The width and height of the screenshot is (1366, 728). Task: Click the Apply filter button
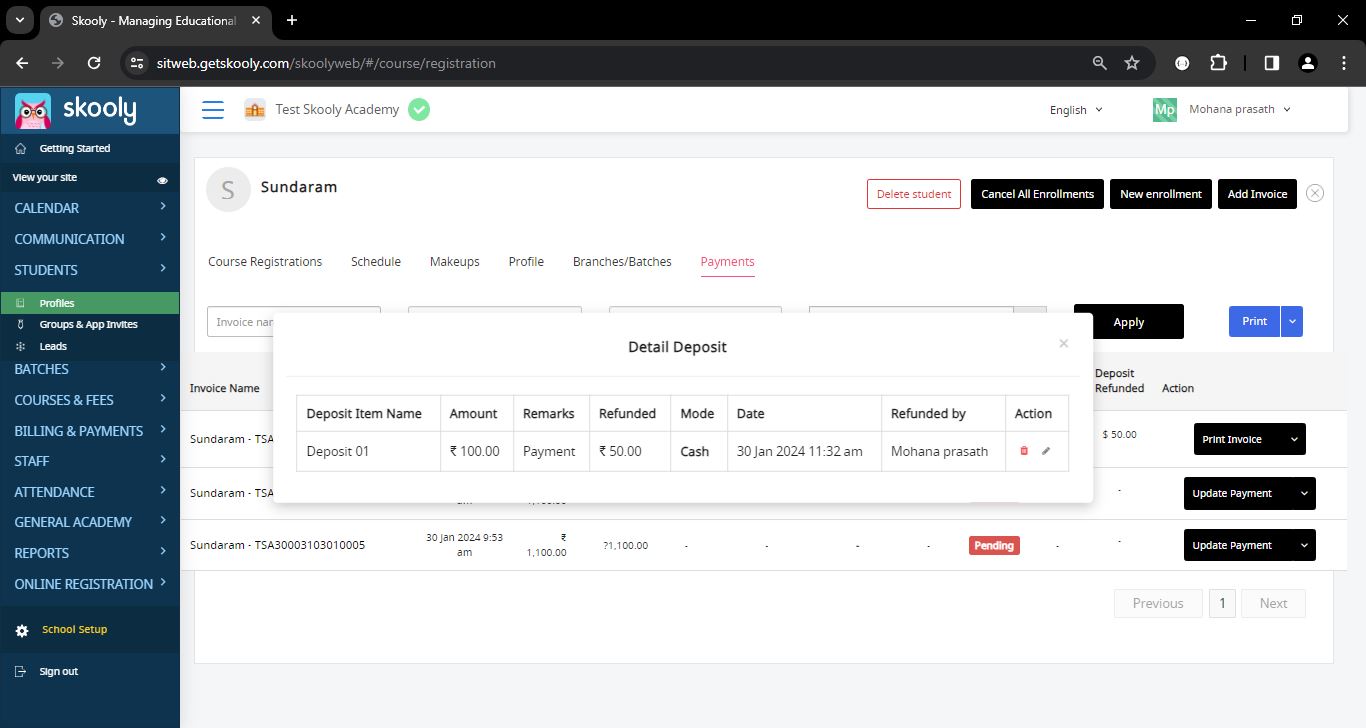coord(1128,322)
